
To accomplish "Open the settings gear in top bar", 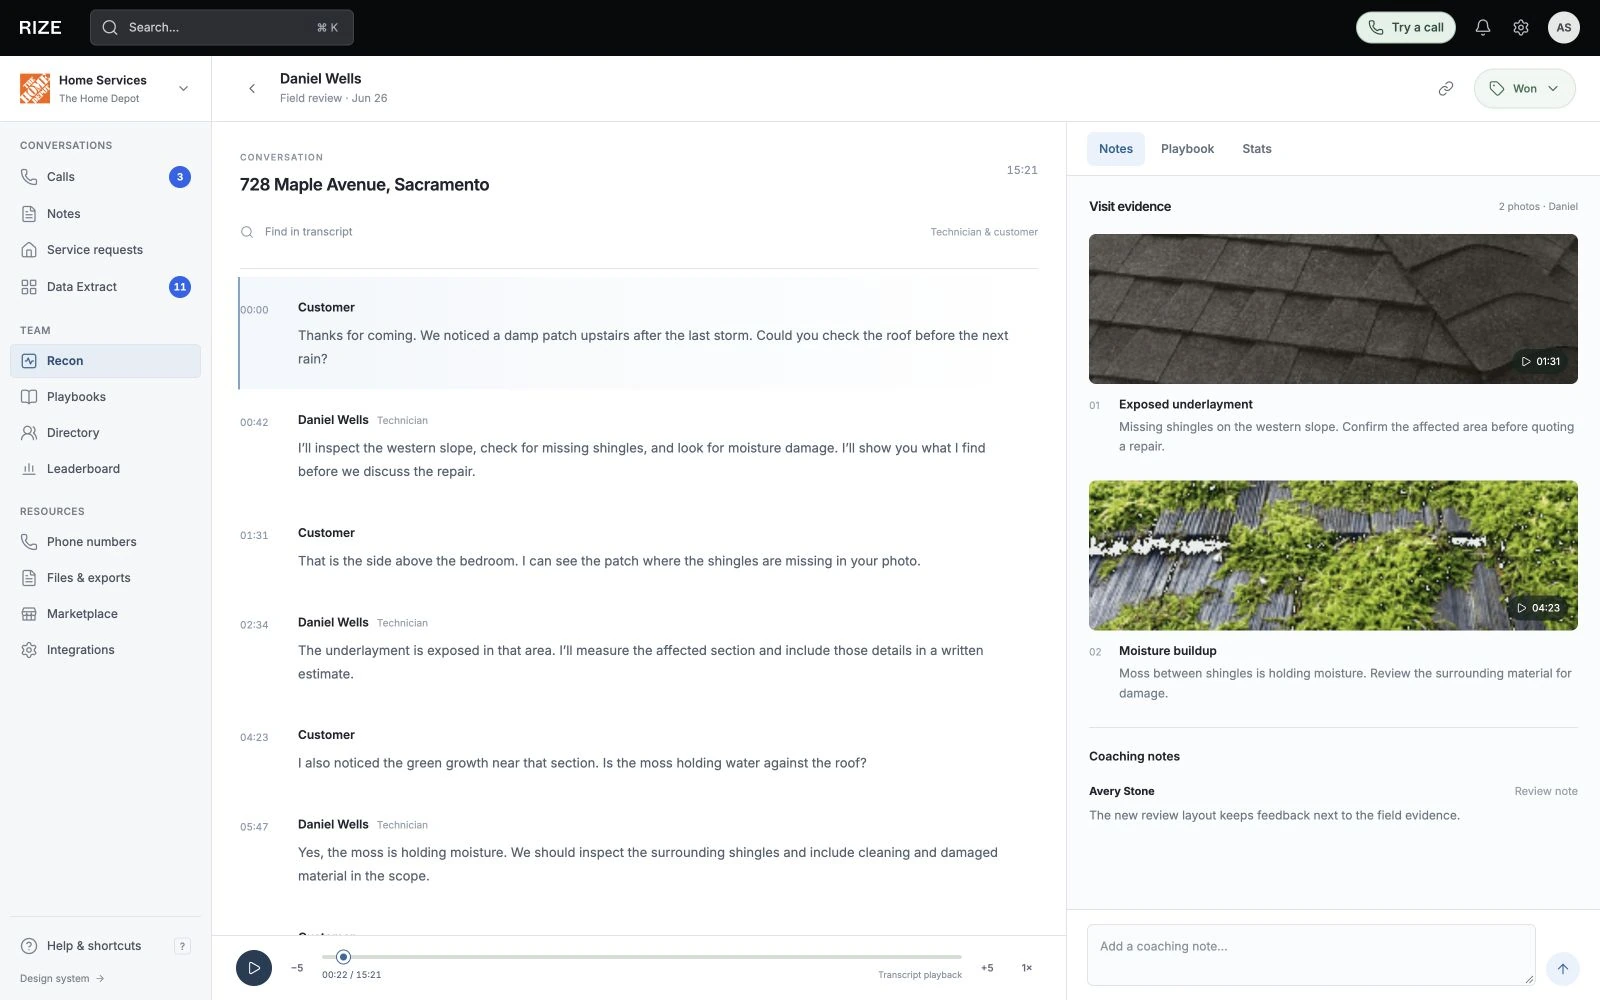I will click(1521, 28).
